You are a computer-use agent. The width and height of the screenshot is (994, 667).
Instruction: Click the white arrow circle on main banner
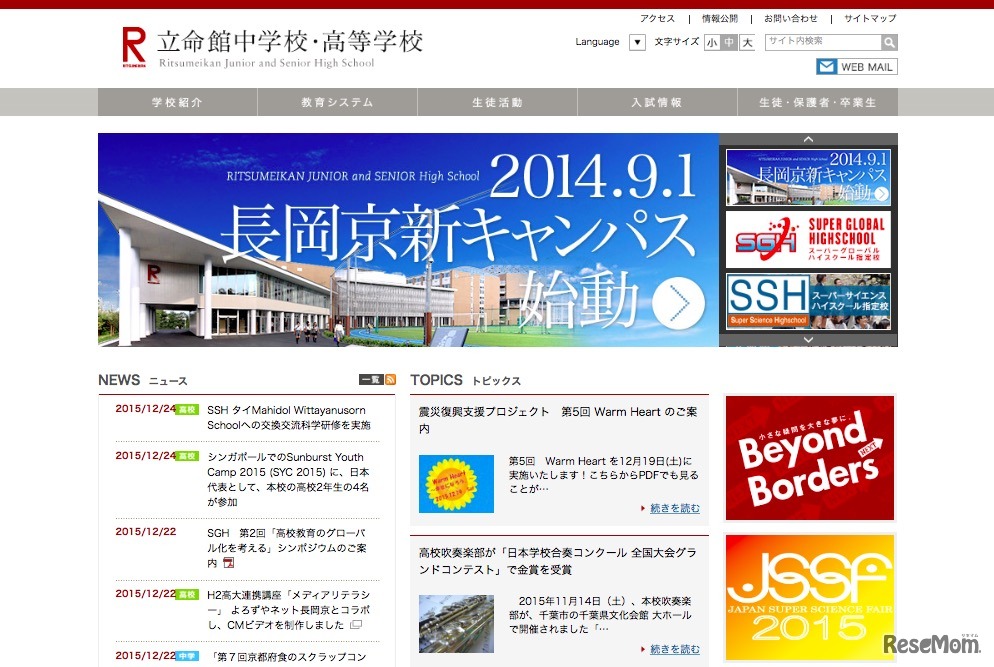tap(678, 303)
